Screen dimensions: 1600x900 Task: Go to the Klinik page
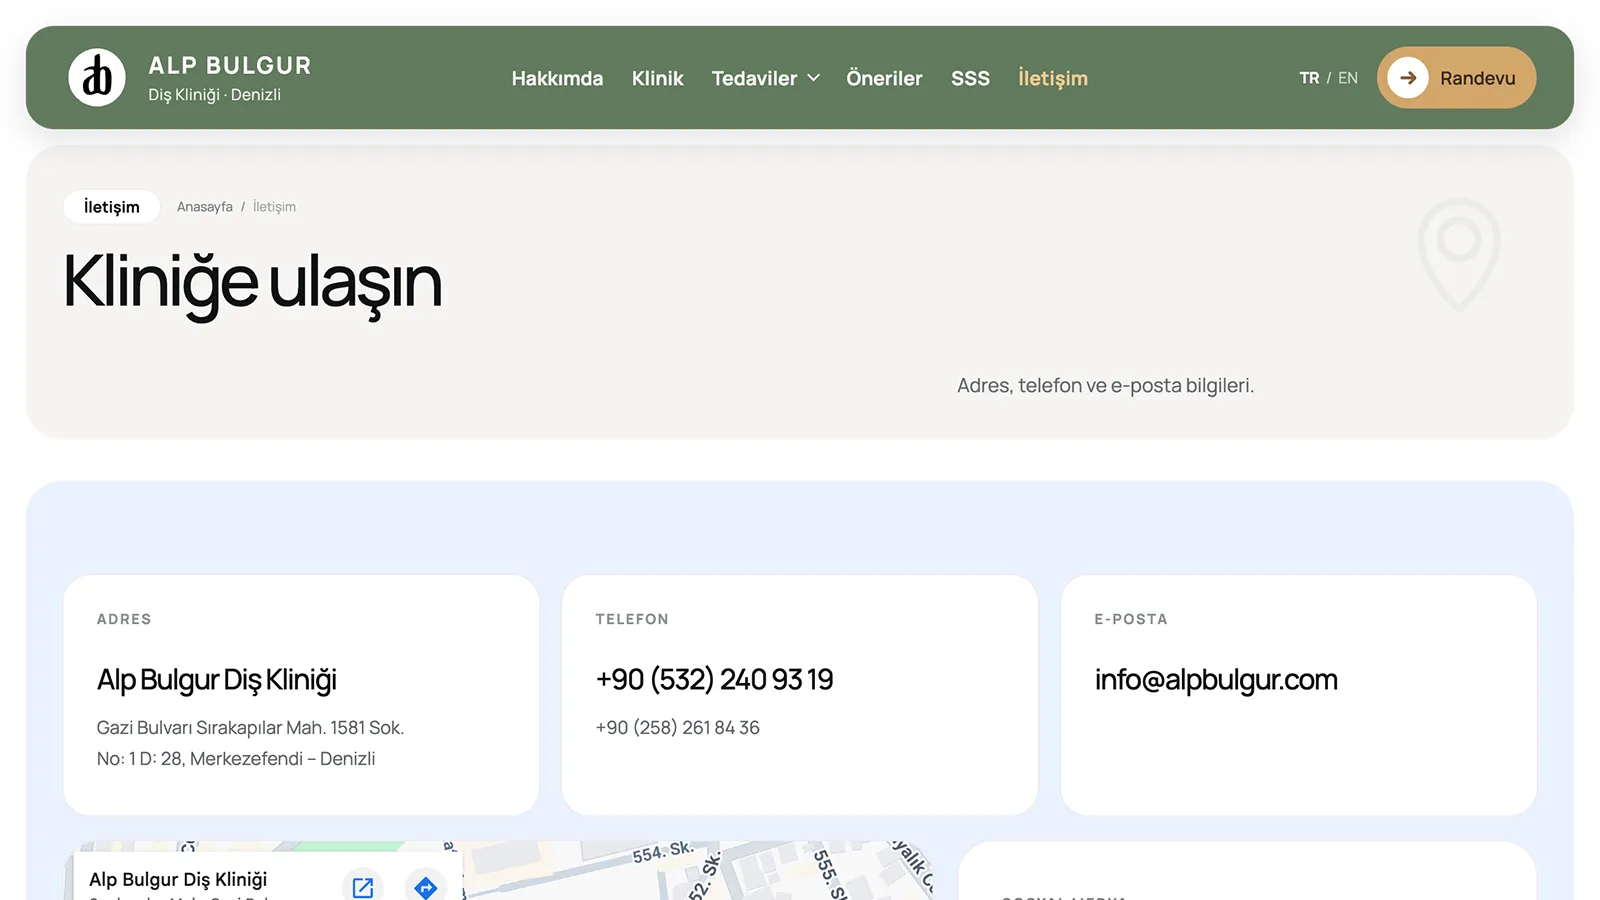[658, 78]
